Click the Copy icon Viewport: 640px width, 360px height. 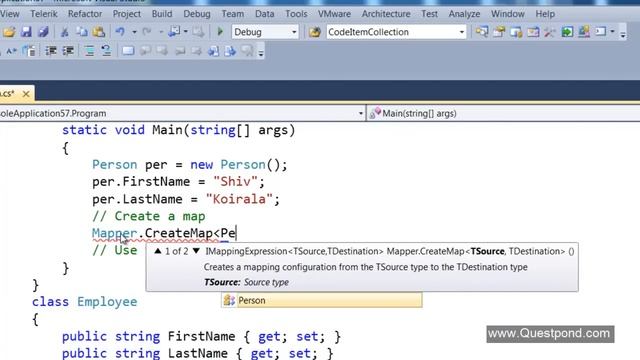coord(82,32)
